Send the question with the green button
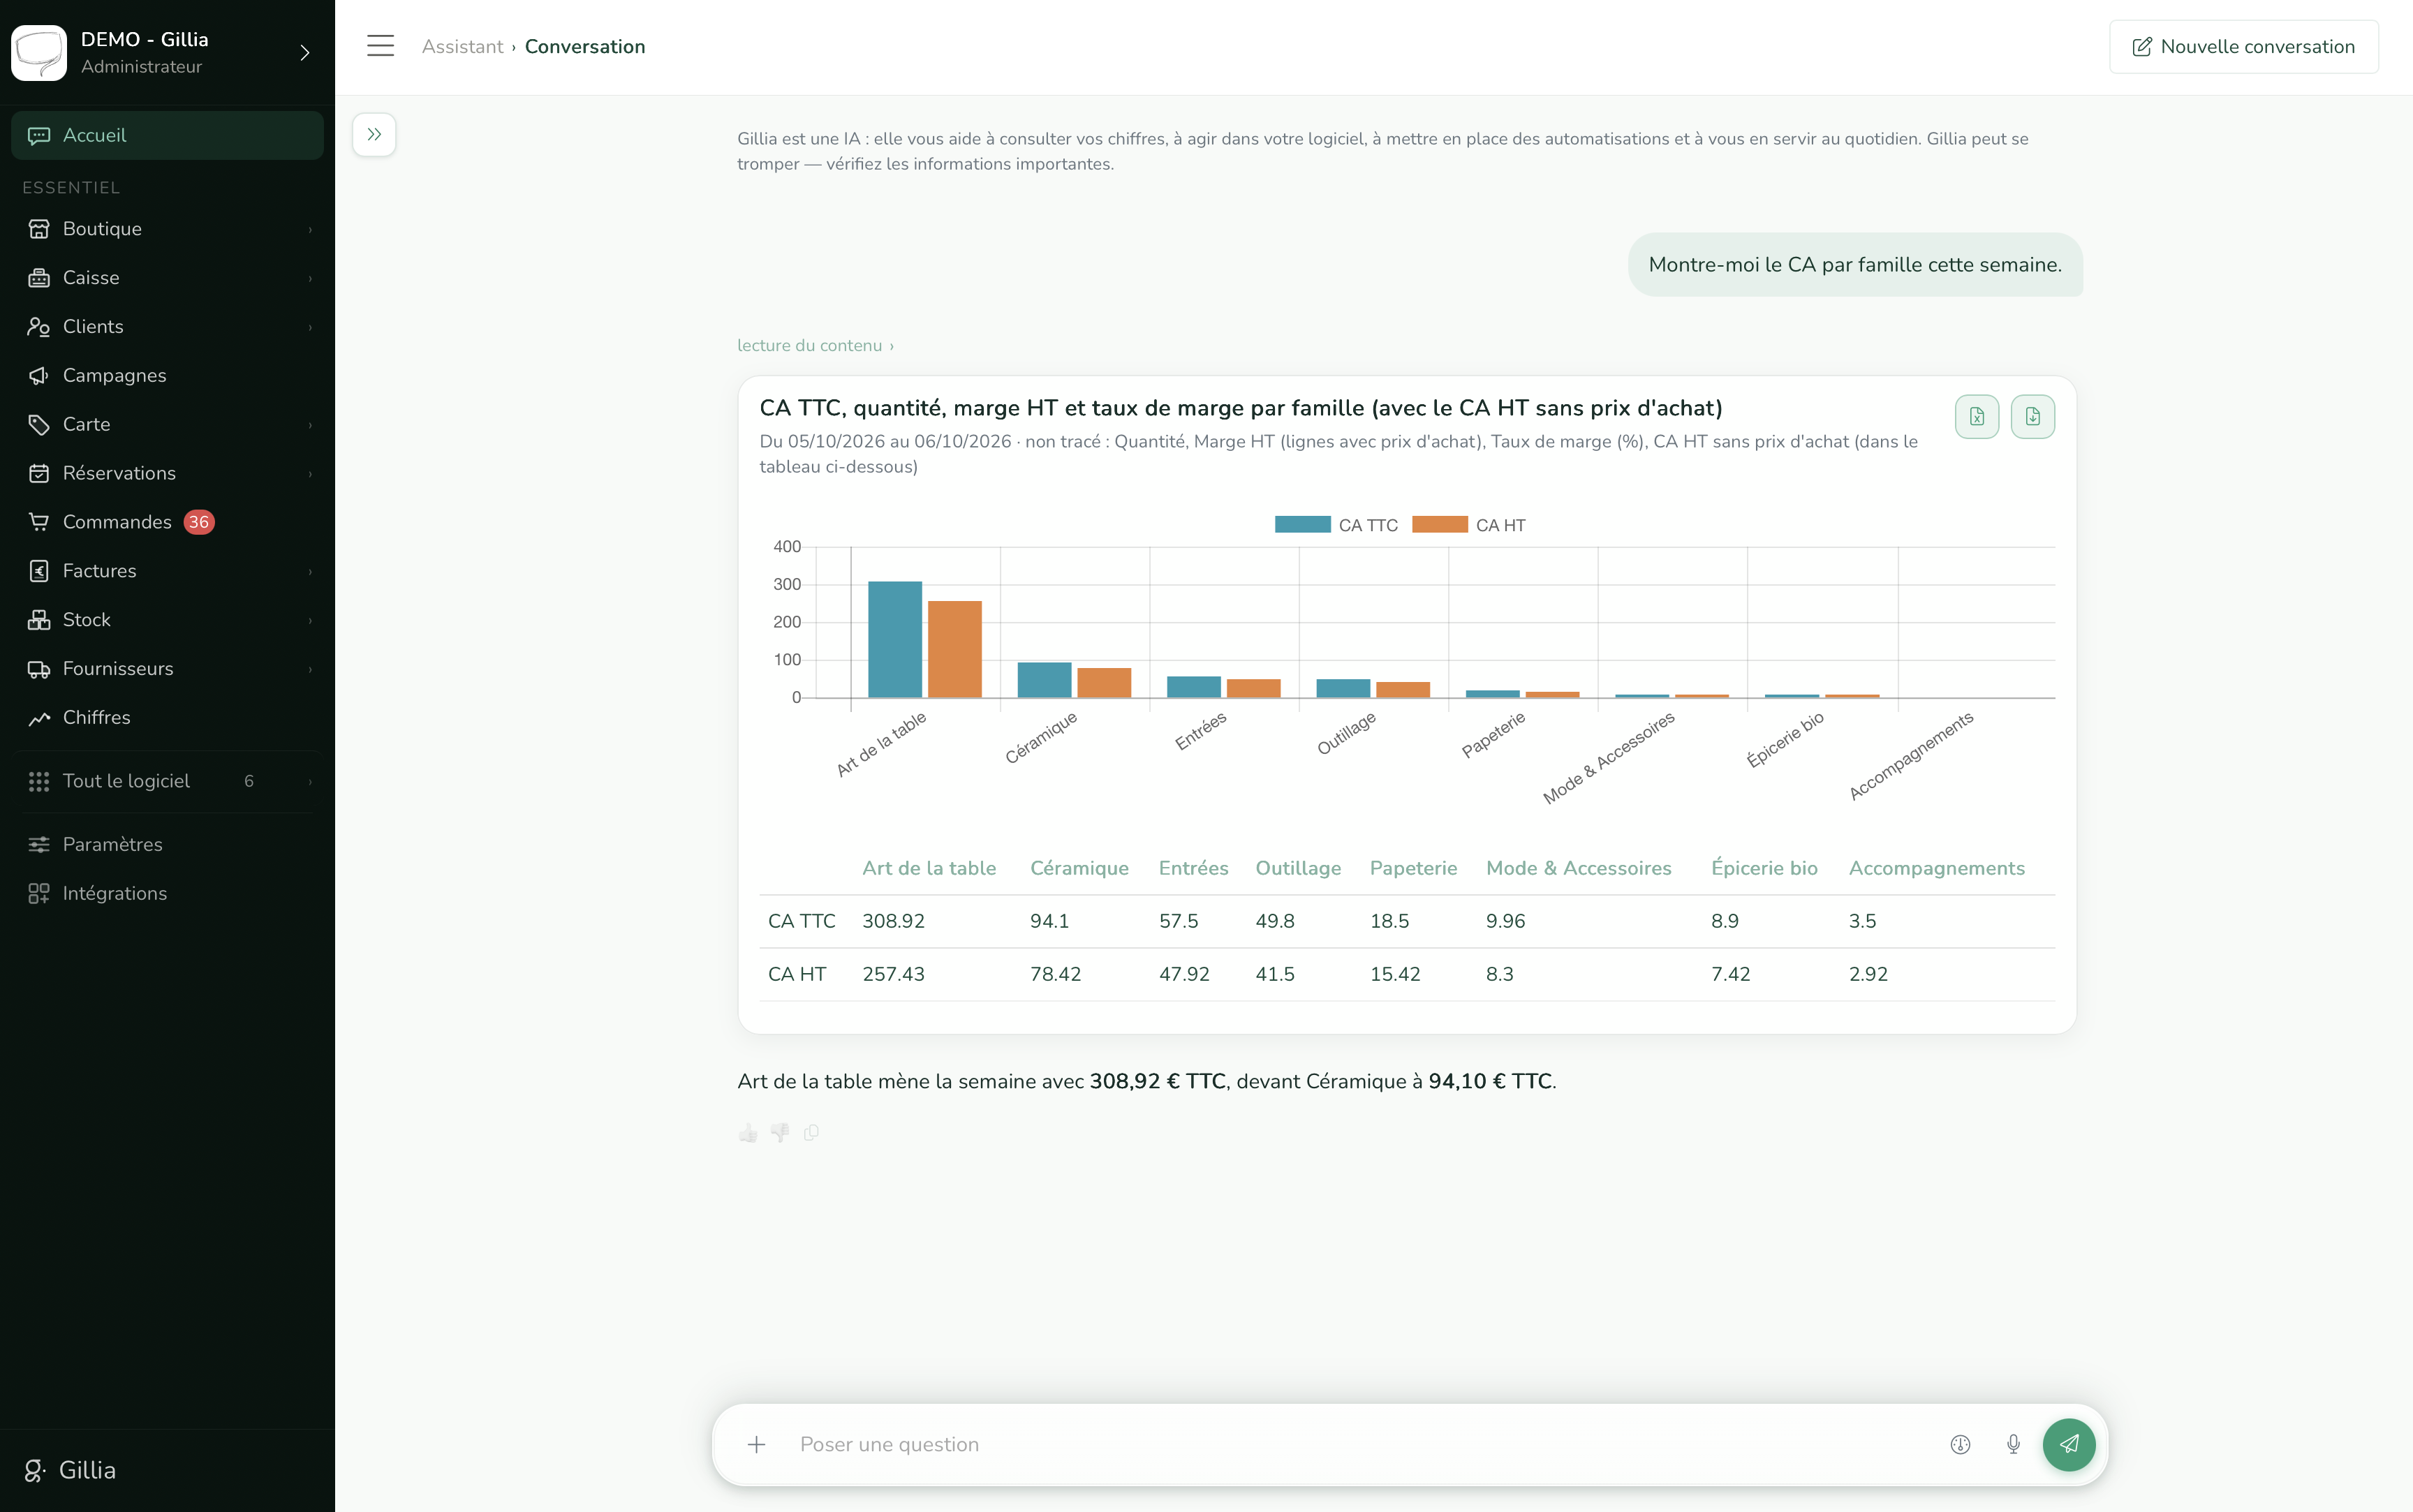 (x=2069, y=1444)
